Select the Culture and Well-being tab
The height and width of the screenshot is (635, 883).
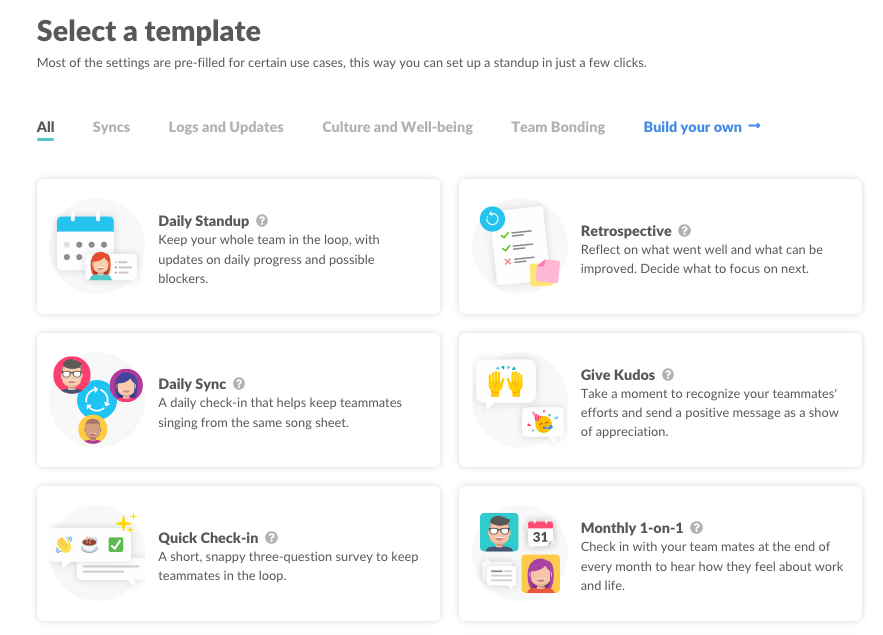click(x=397, y=127)
